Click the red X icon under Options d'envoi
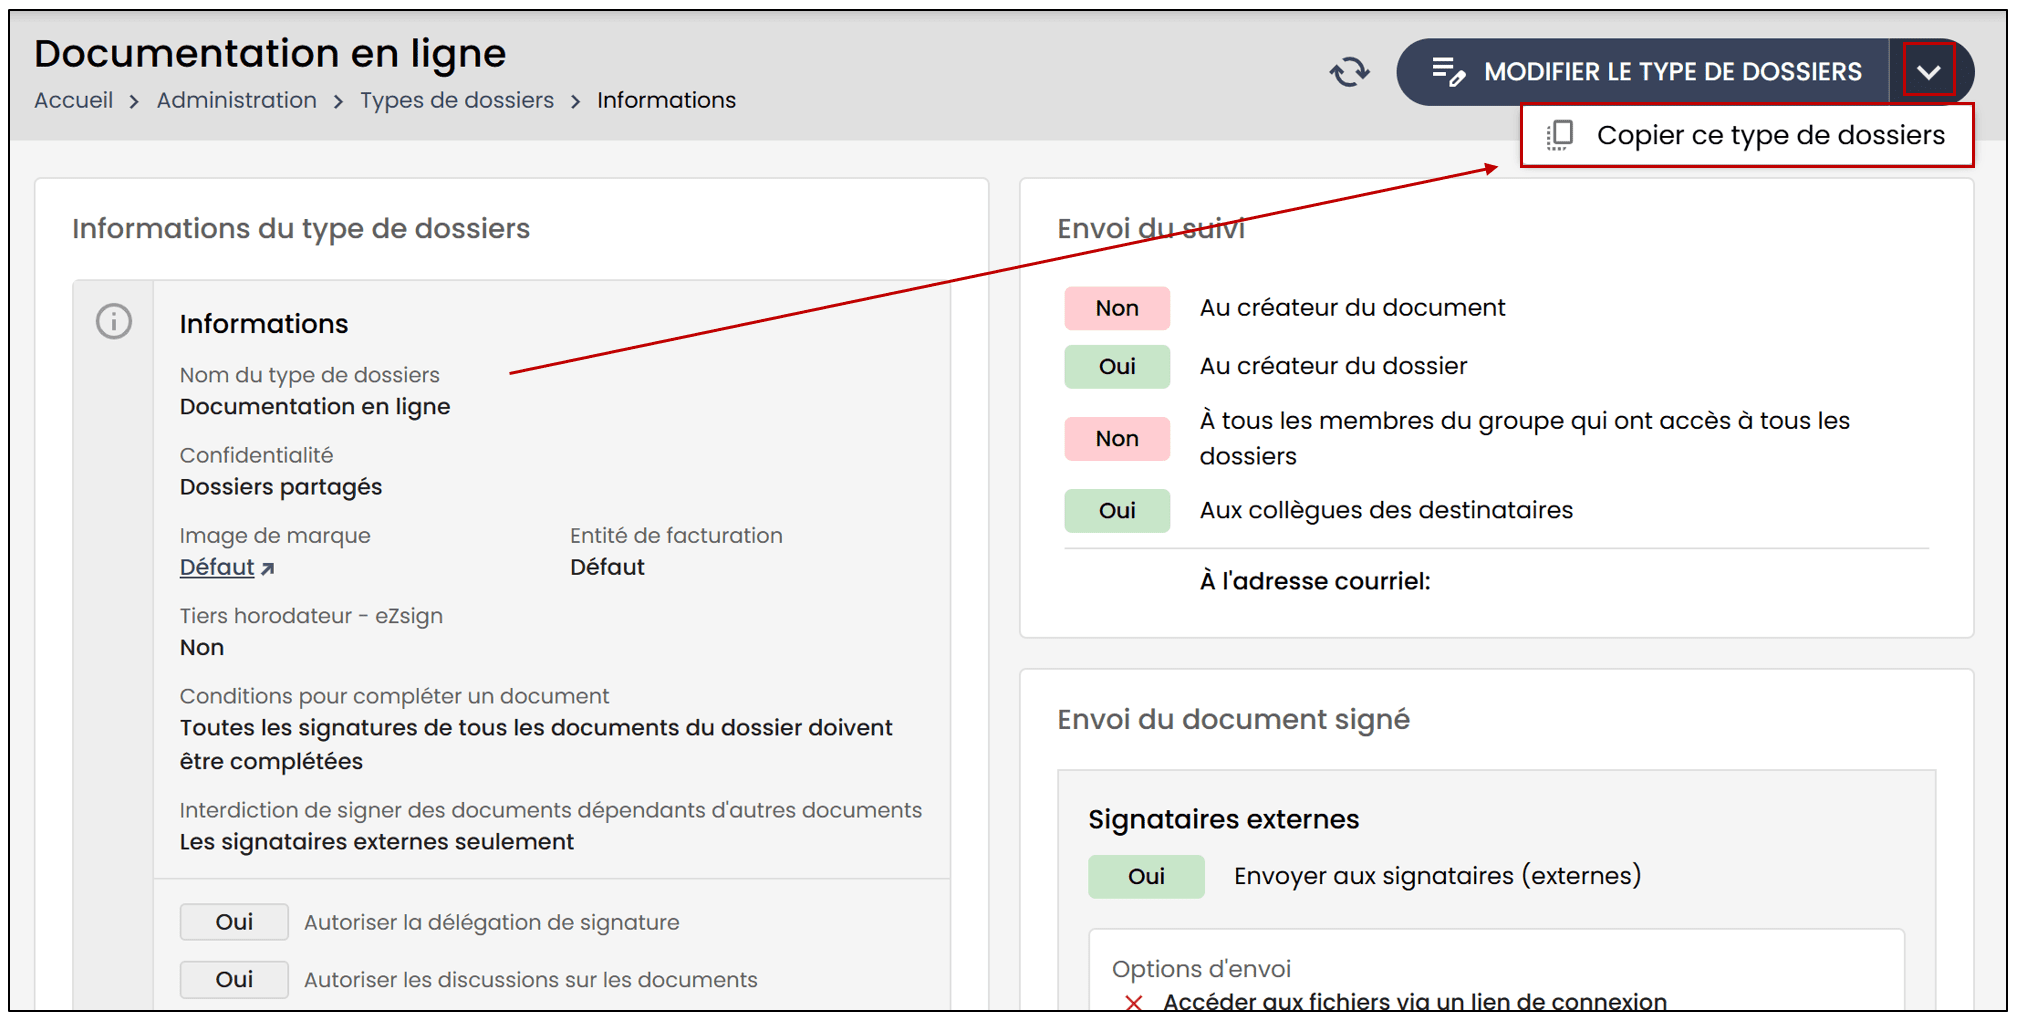Screen dimensions: 2018x1019 [x=1133, y=1002]
